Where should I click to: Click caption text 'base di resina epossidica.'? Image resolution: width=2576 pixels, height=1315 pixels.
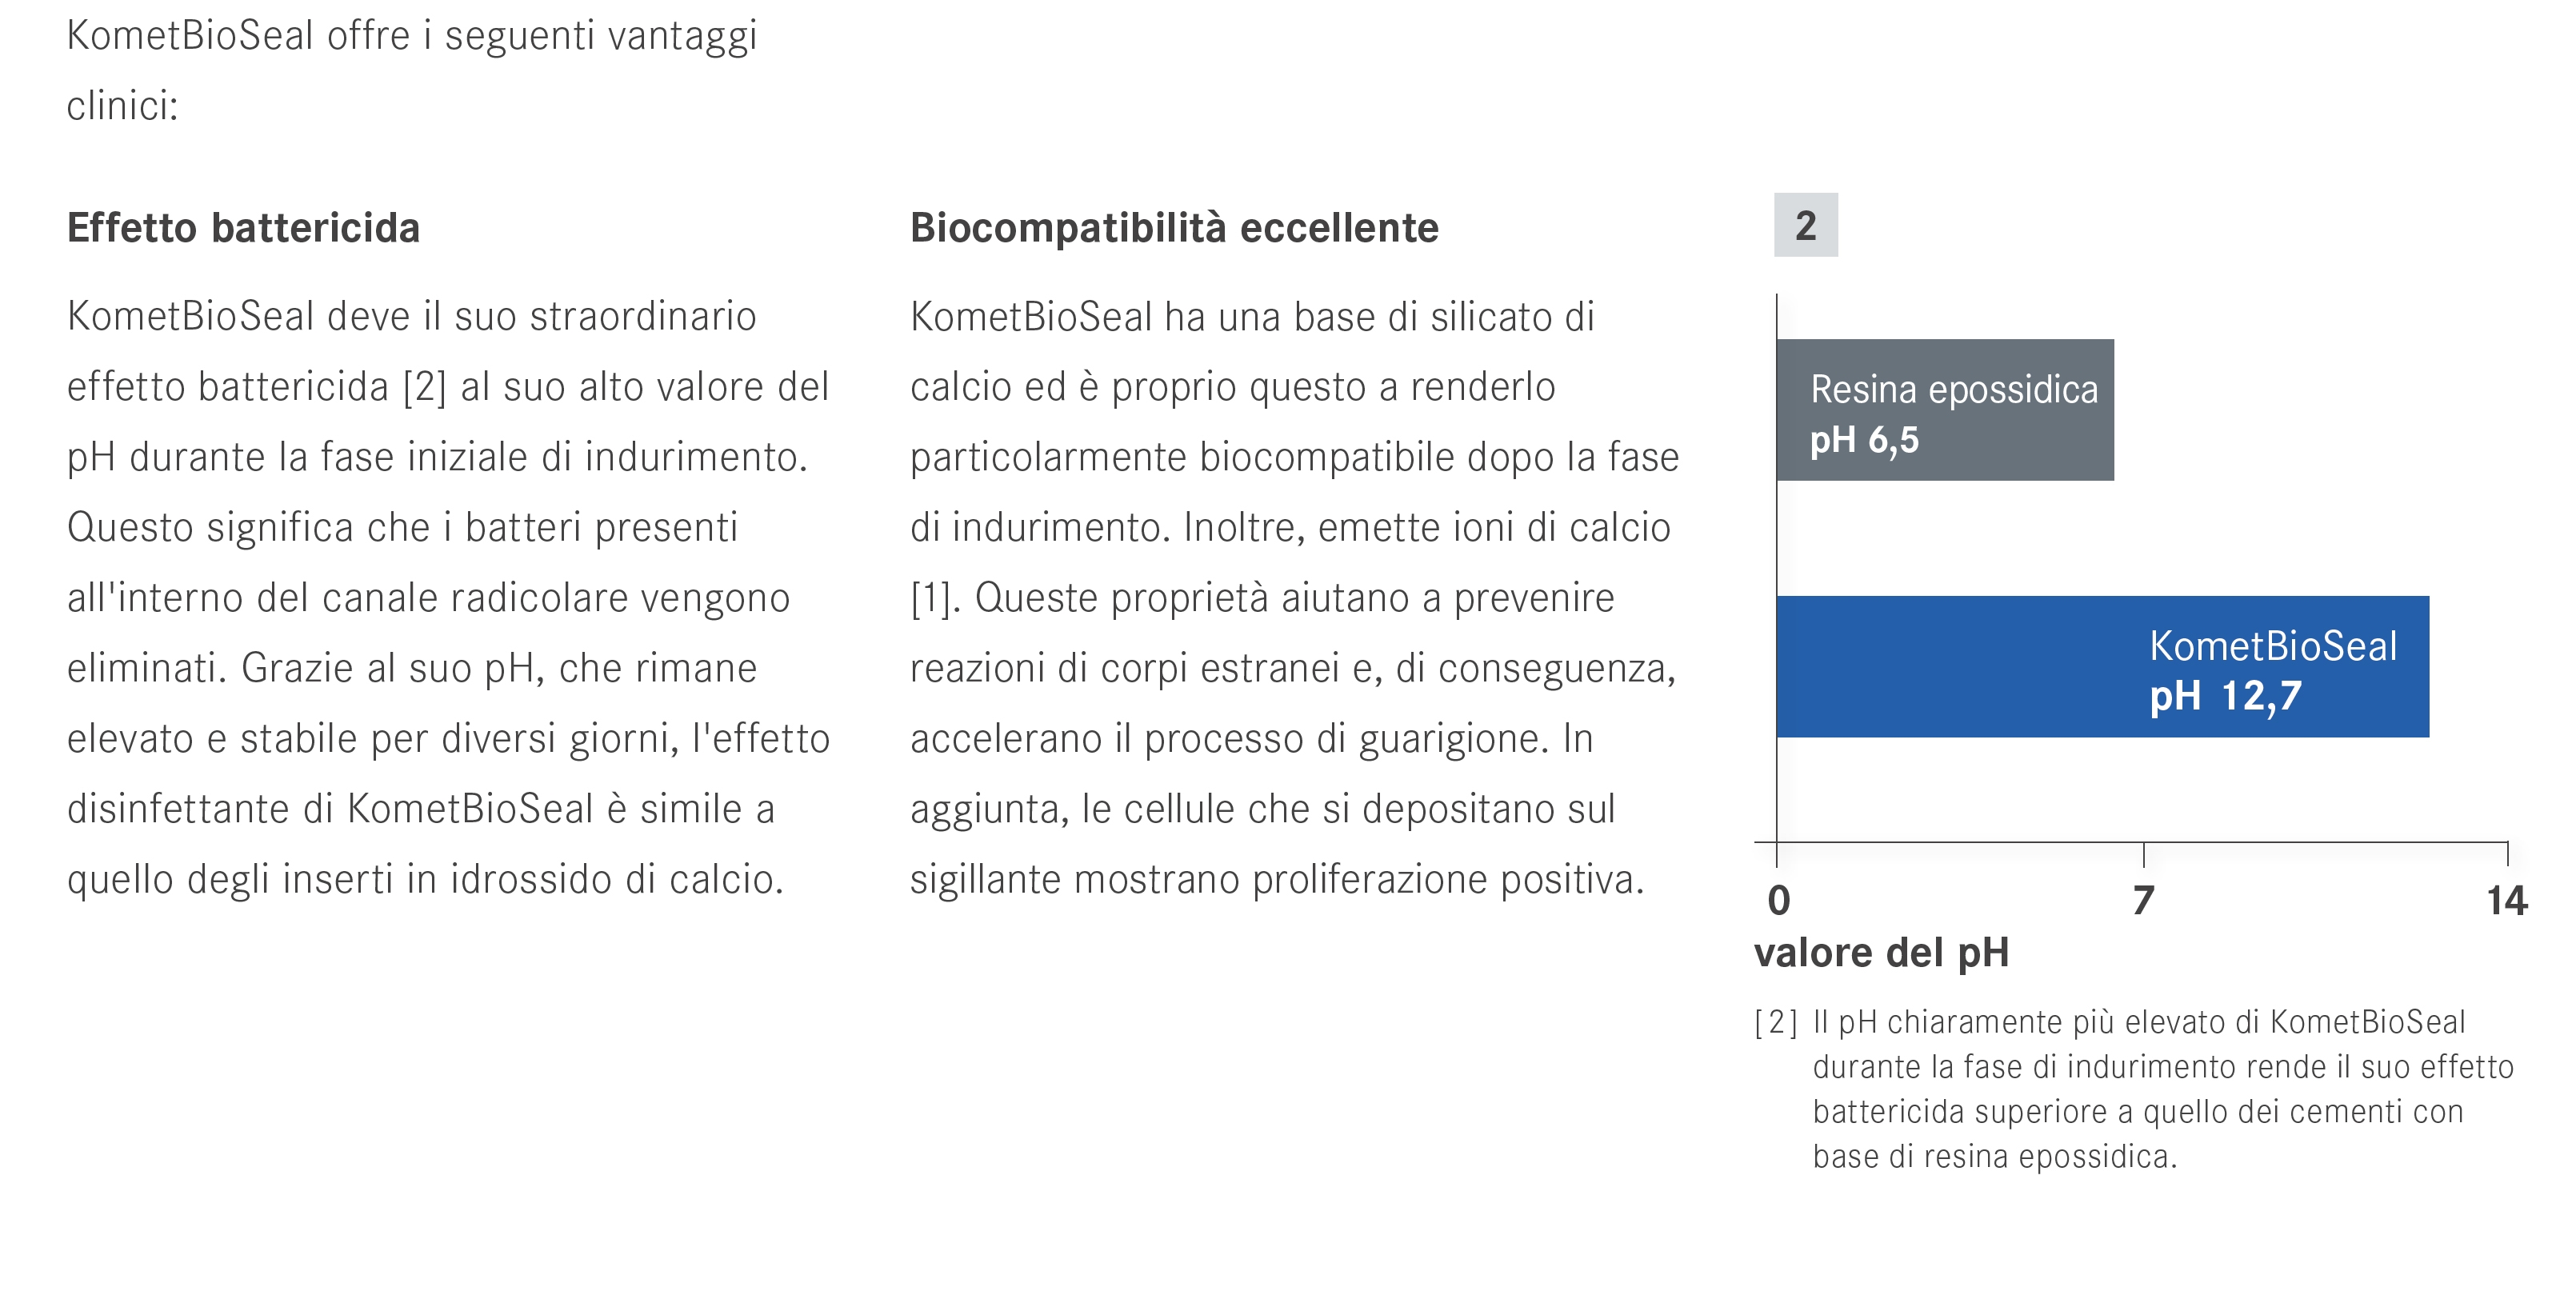pos(1994,1156)
